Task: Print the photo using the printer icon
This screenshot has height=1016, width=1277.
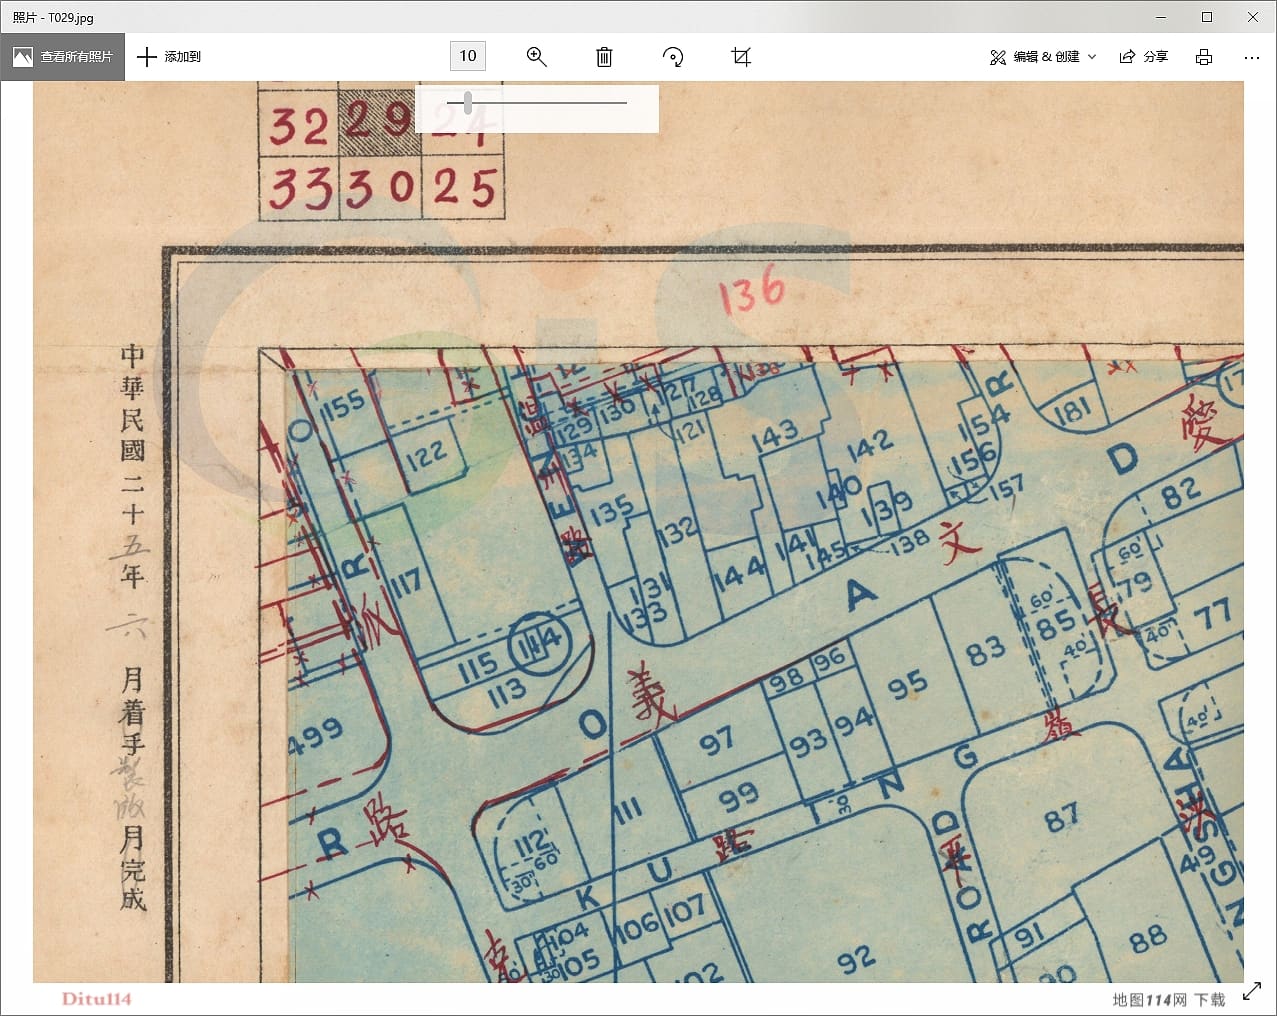Action: (x=1204, y=57)
